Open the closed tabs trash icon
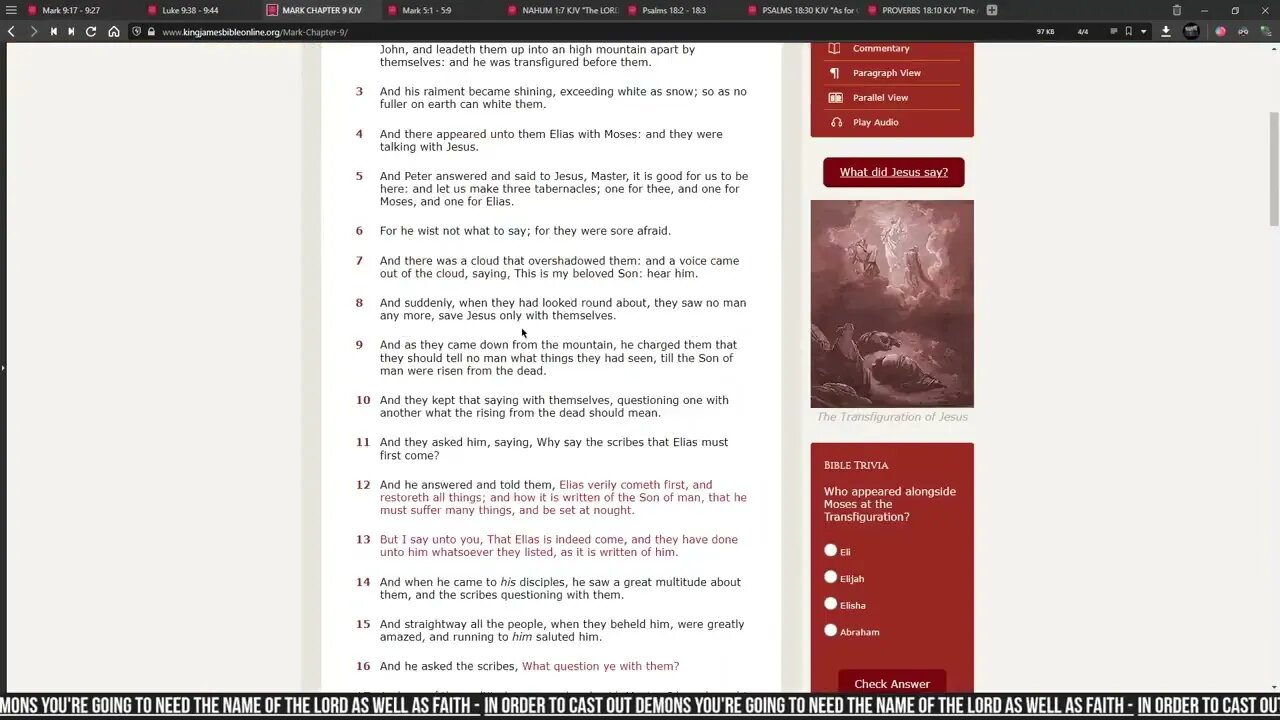Screen dimensions: 1280x720 [1177, 10]
